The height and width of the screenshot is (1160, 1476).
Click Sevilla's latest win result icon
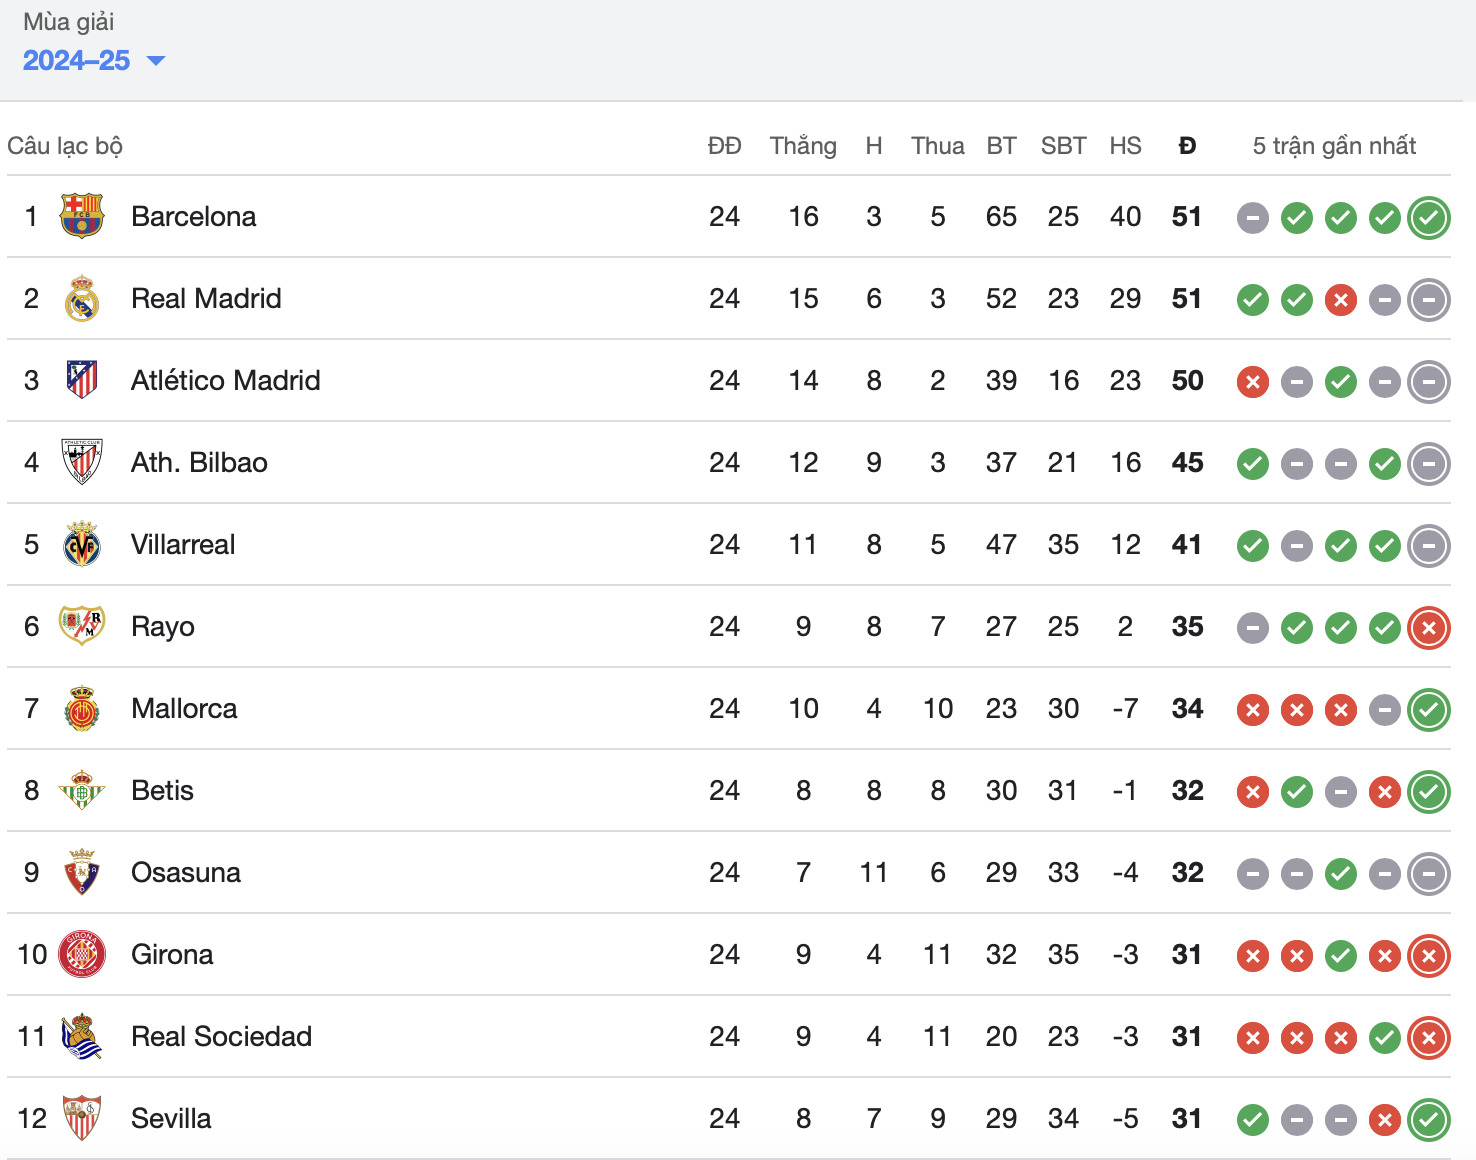coord(1429,1119)
